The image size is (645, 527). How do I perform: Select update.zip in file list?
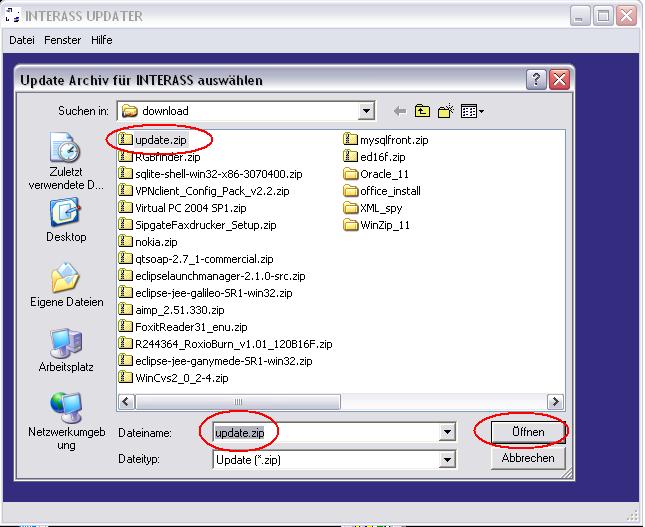pyautogui.click(x=160, y=140)
